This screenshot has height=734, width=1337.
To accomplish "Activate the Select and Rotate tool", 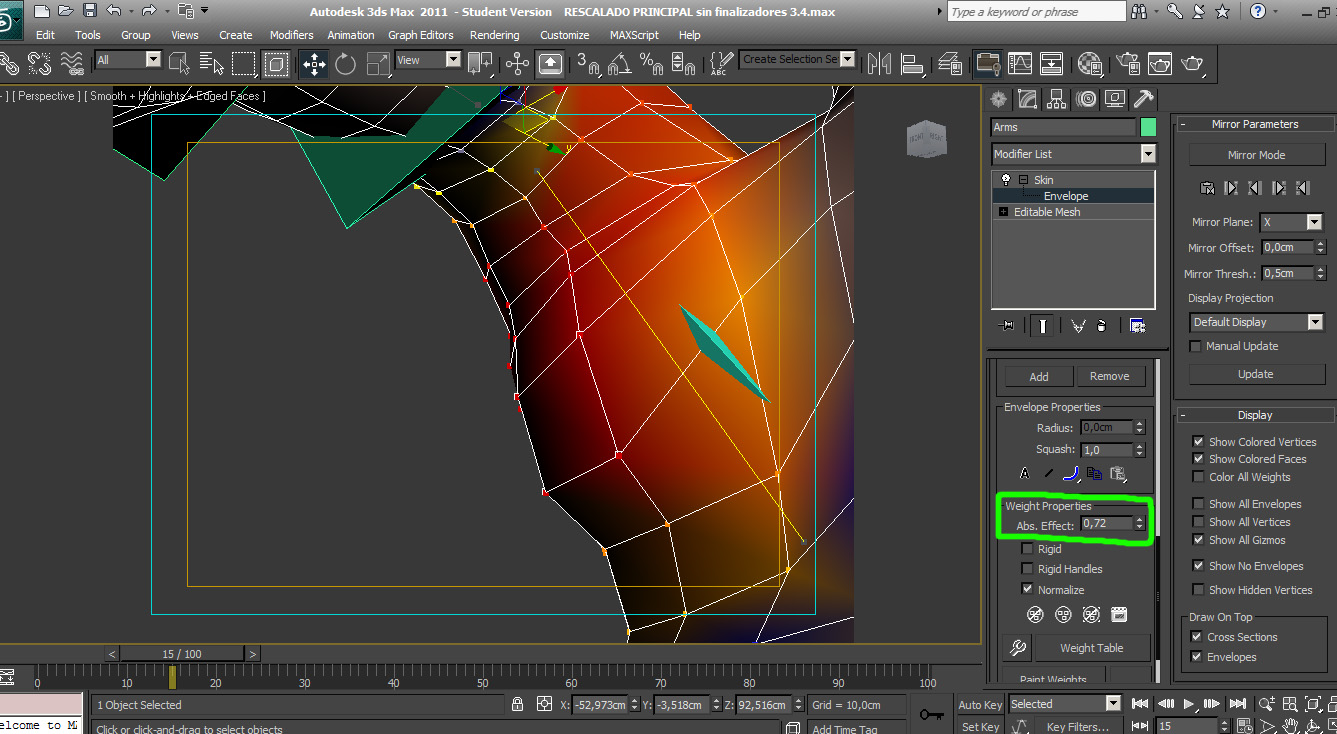I will (346, 65).
